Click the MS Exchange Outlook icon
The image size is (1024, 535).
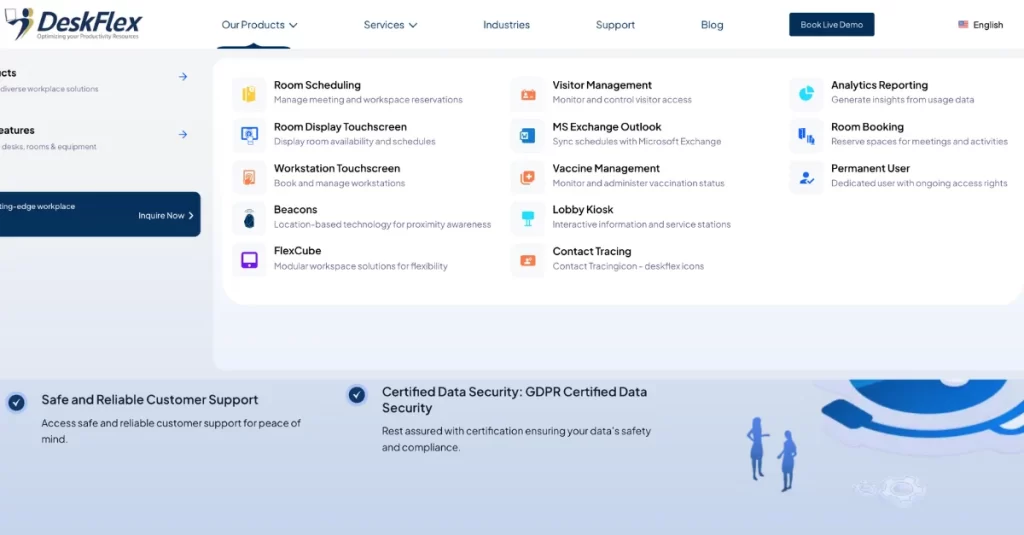pos(528,134)
